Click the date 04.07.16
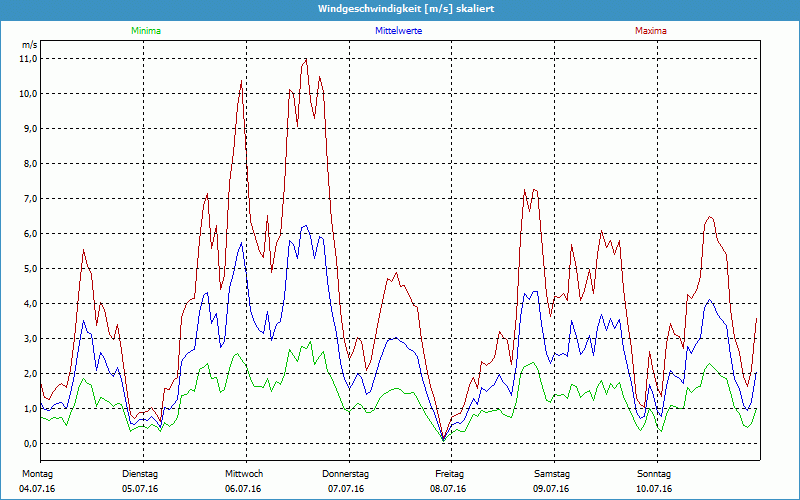This screenshot has height=500, width=800. (x=37, y=489)
